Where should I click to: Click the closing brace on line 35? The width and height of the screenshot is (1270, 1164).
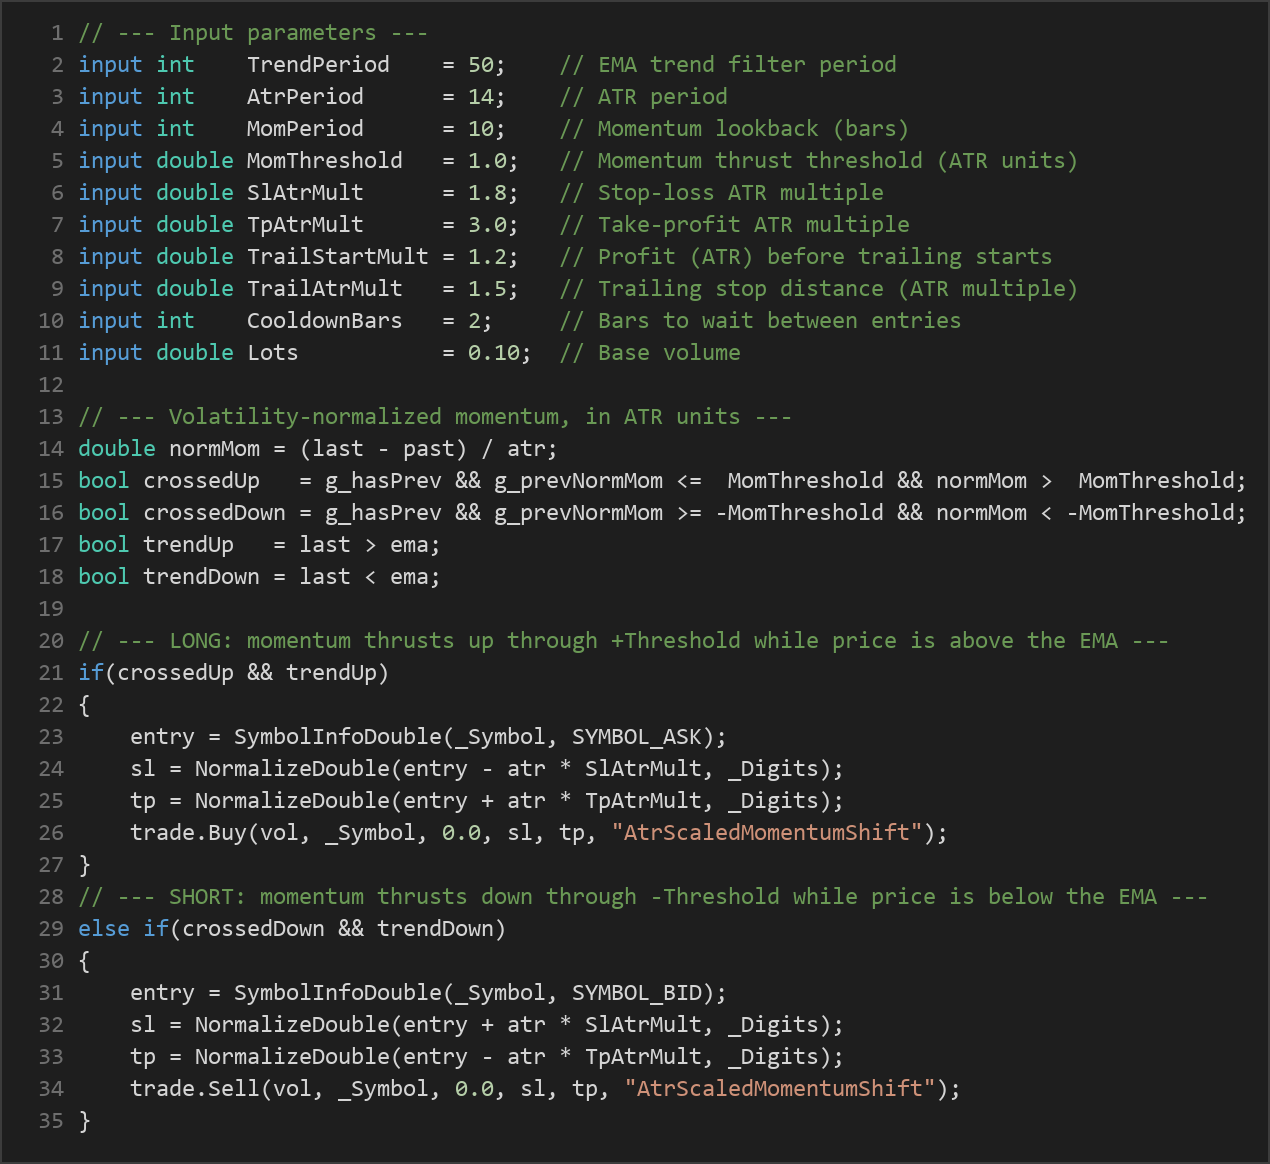(84, 1121)
